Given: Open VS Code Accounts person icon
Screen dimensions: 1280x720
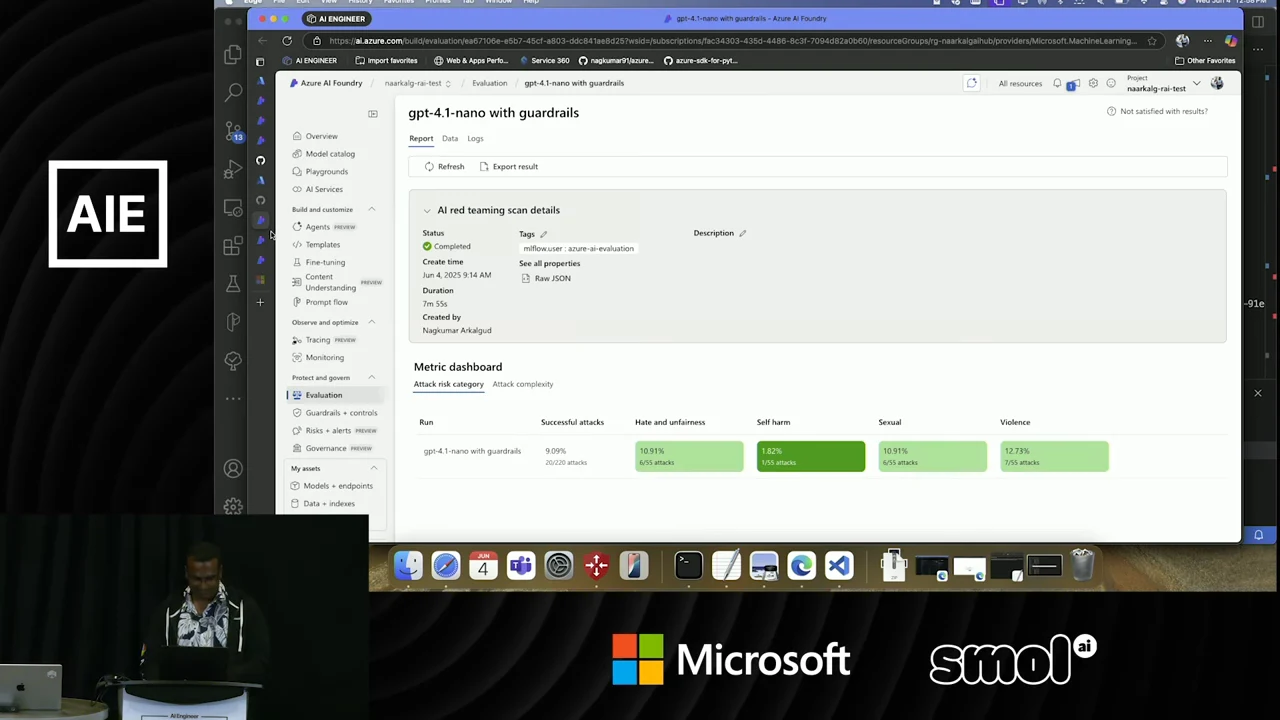Looking at the screenshot, I should tap(233, 469).
